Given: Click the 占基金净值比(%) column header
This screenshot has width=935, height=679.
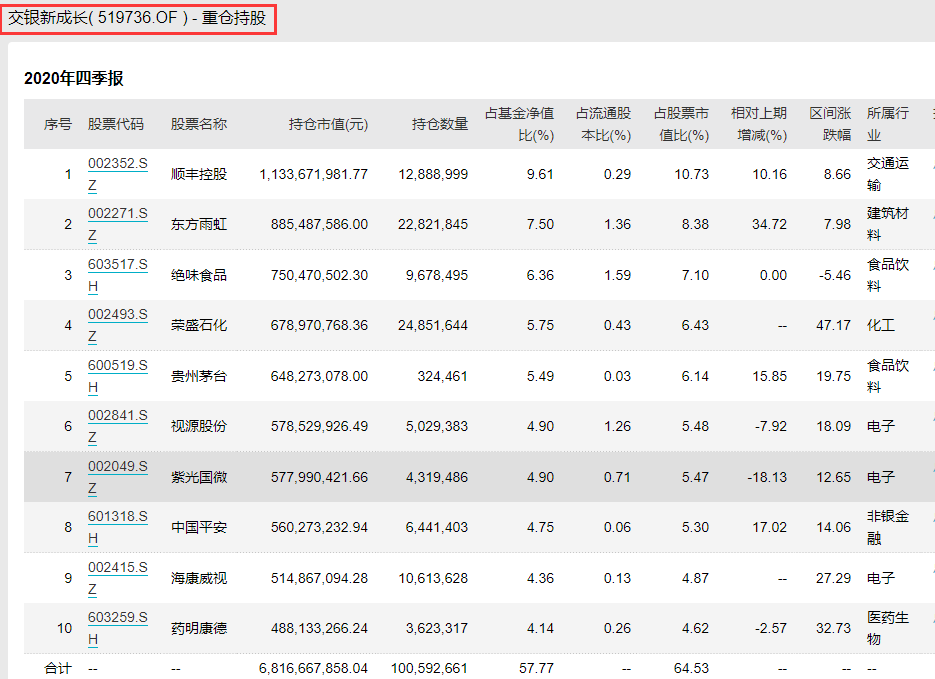Looking at the screenshot, I should [x=520, y=124].
